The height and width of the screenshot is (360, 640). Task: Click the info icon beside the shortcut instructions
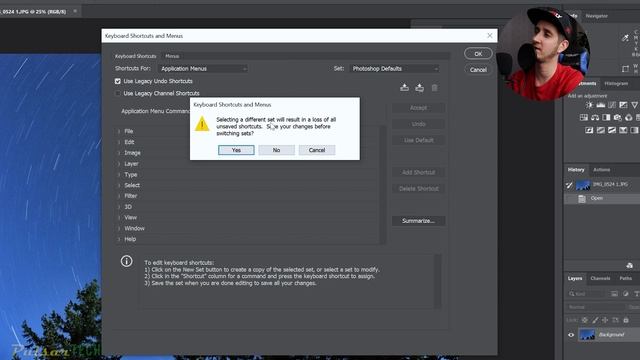point(127,261)
